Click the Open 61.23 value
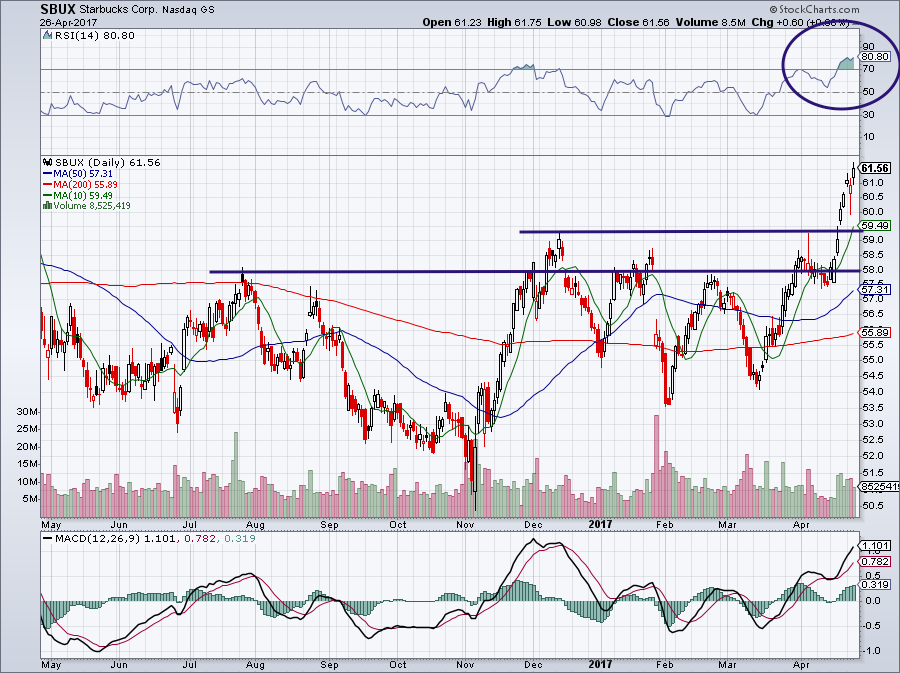The image size is (900, 673). 452,22
